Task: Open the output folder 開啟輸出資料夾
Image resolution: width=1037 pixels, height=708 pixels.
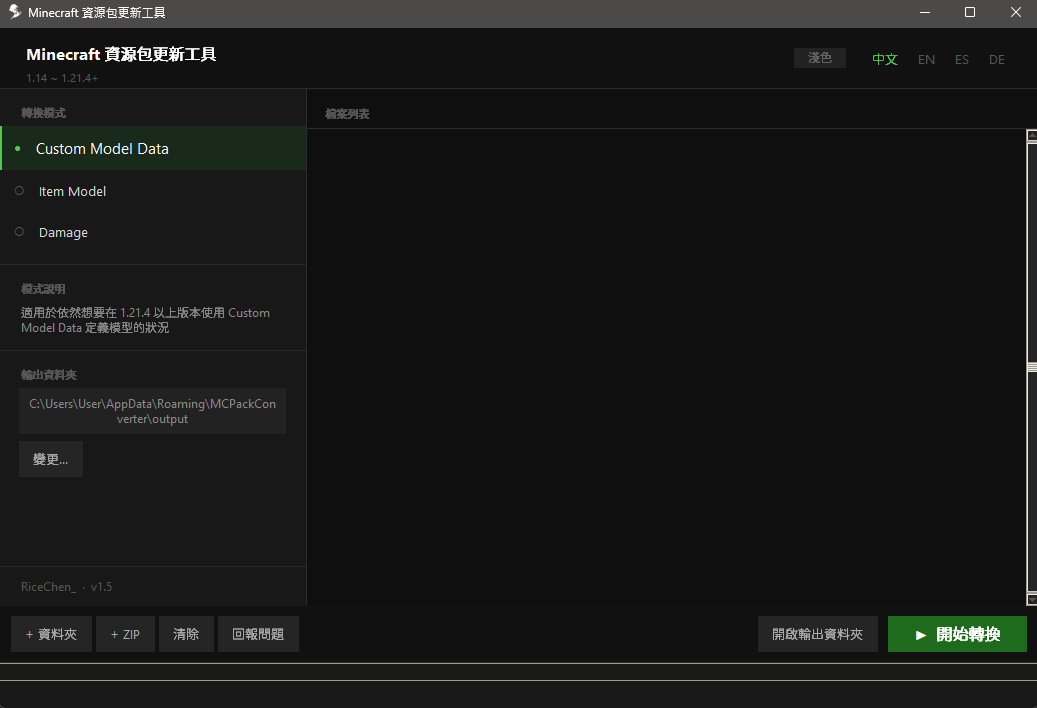Action: coord(817,634)
